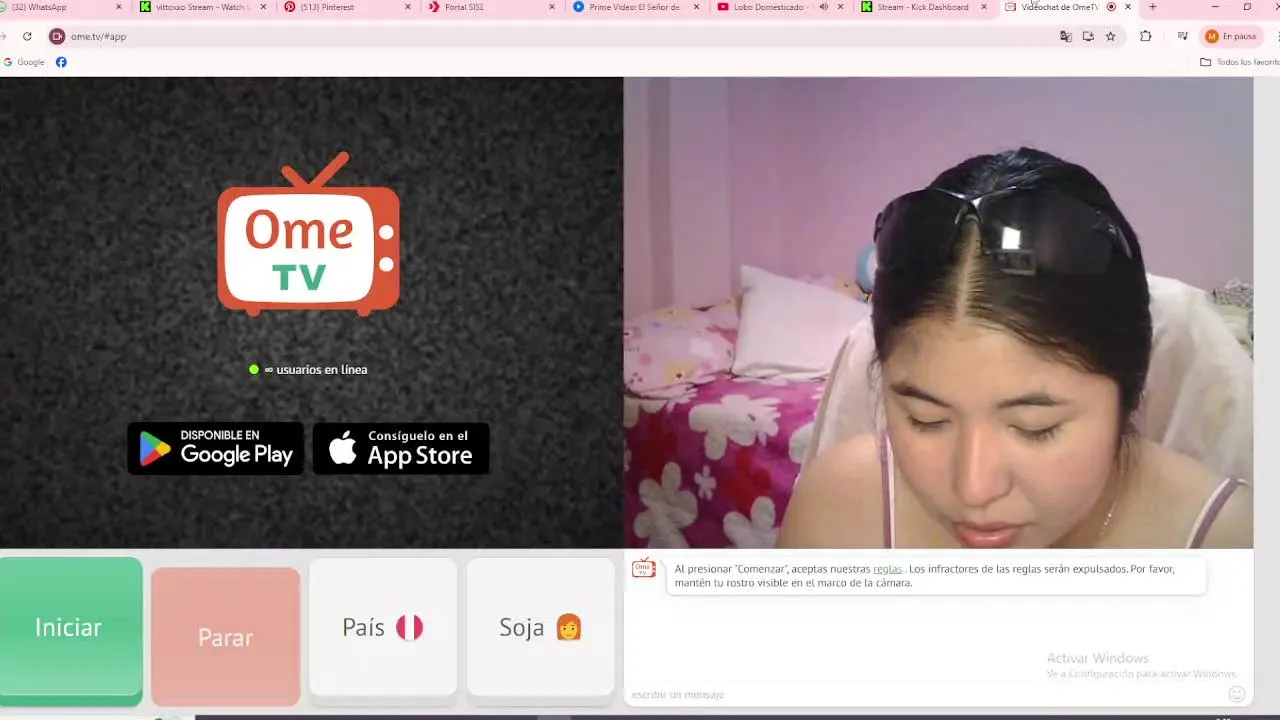This screenshot has height=720, width=1280.
Task: Open a new browser tab
Action: [x=1153, y=7]
